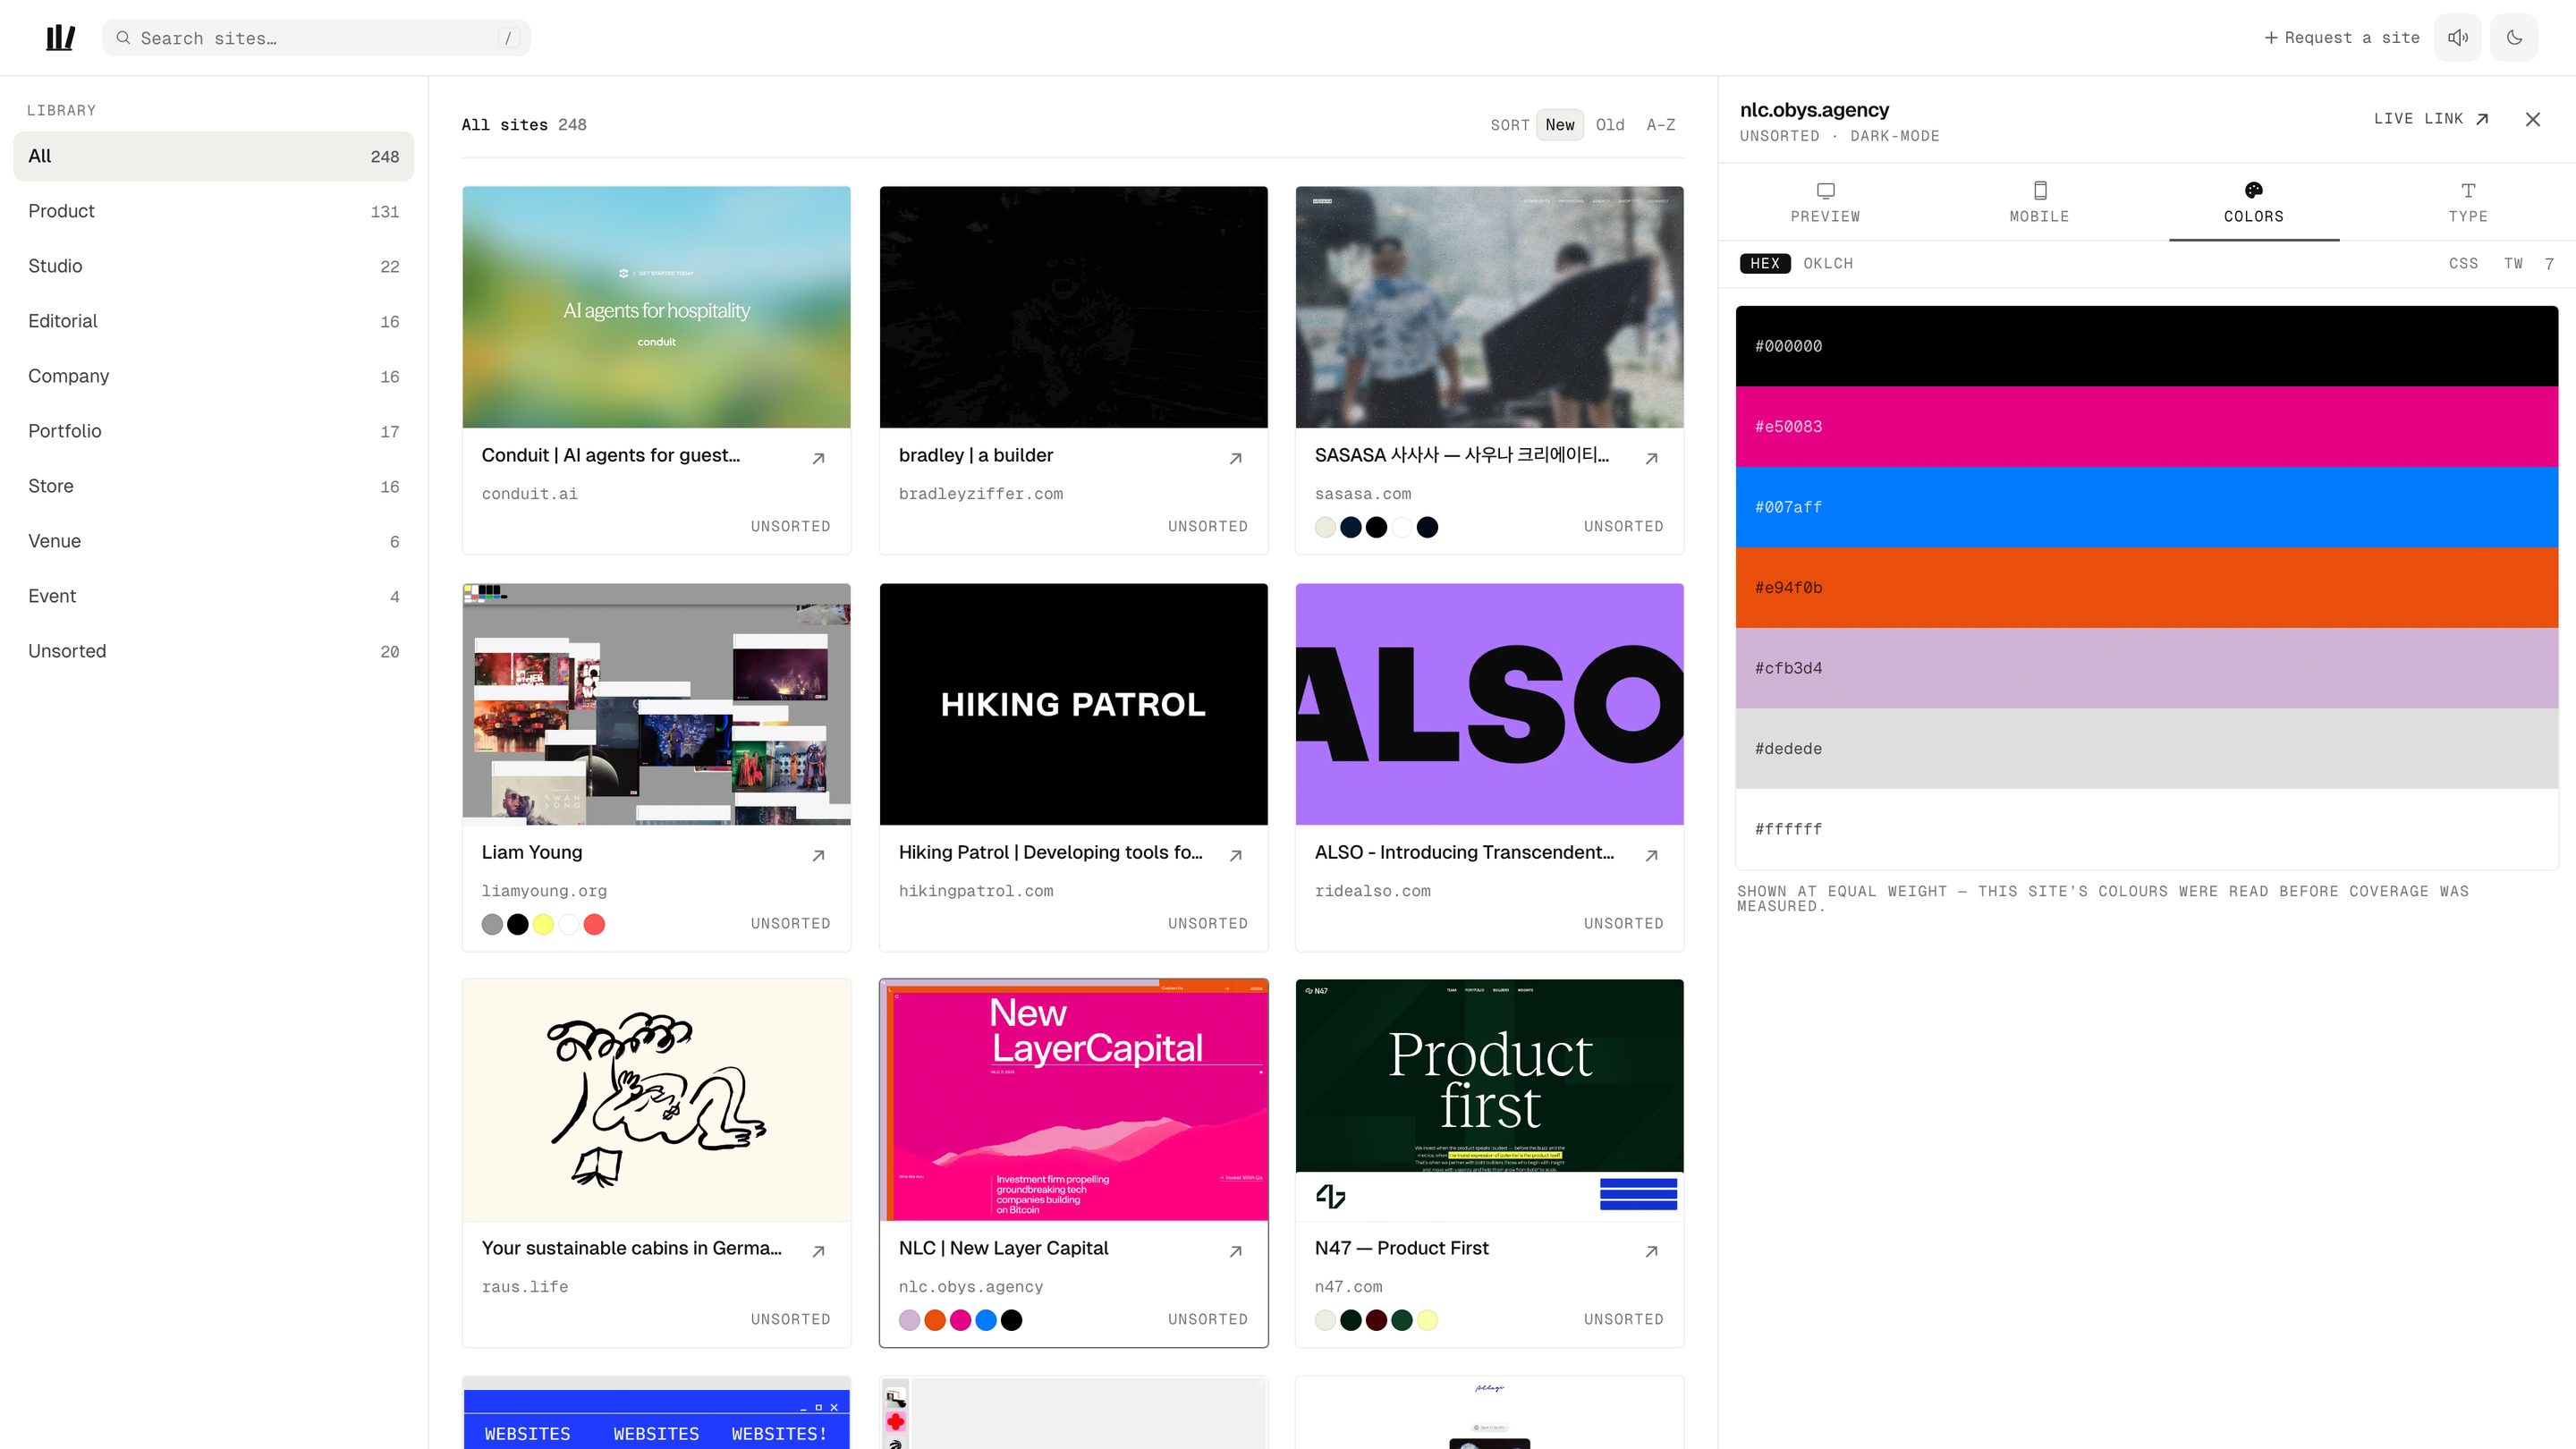Click Request a site button
The width and height of the screenshot is (2576, 1449).
pyautogui.click(x=2341, y=38)
